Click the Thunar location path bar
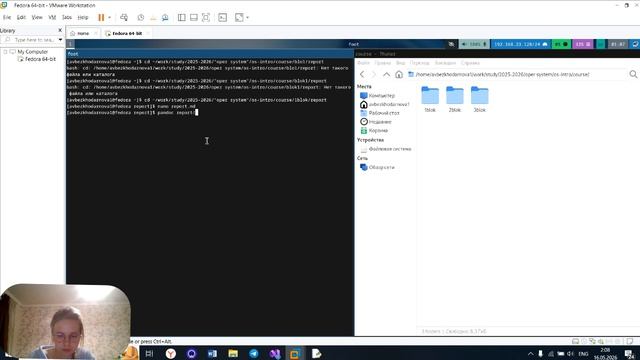The image size is (640, 360). pyautogui.click(x=516, y=74)
